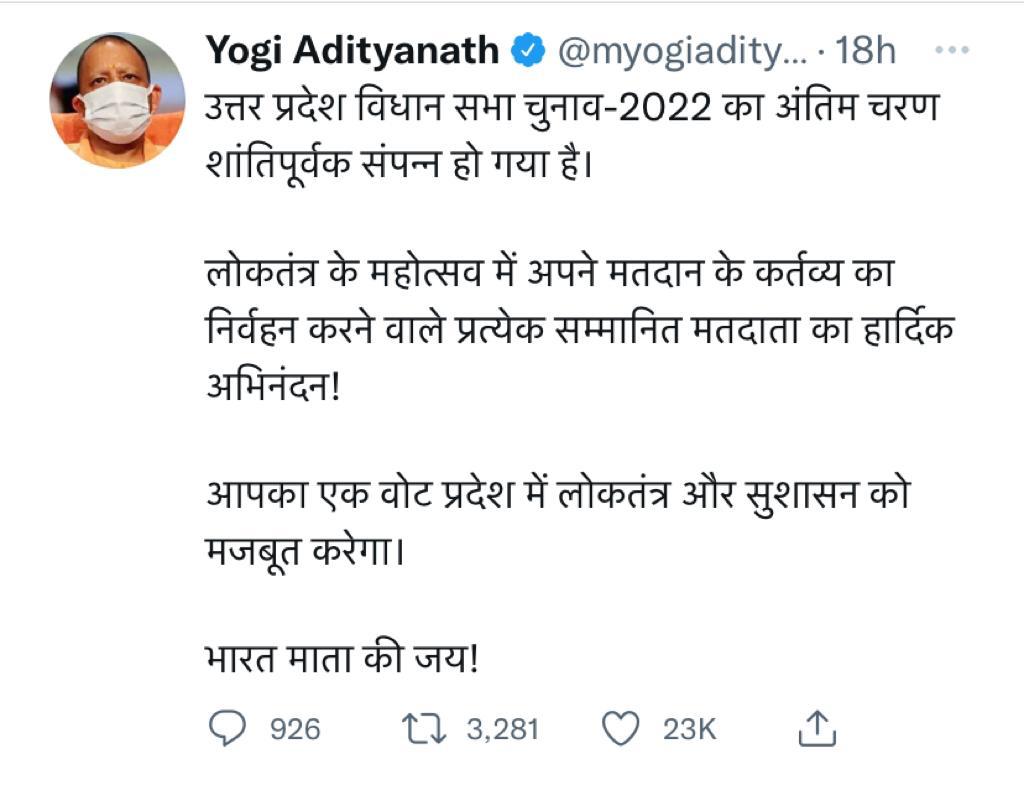Screen dimensions: 1024x785
Task: Click the word 'अभिनंदन!' in the tweet
Action: 273,386
